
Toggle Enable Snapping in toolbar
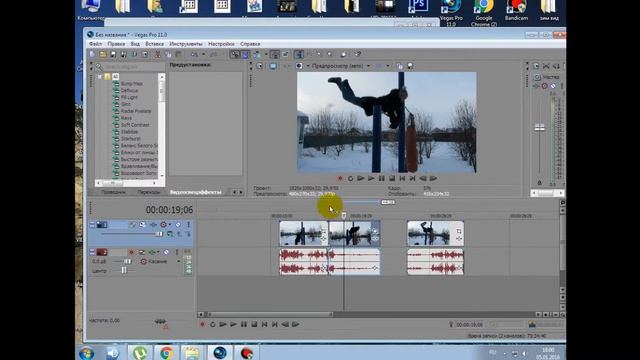coord(235,54)
